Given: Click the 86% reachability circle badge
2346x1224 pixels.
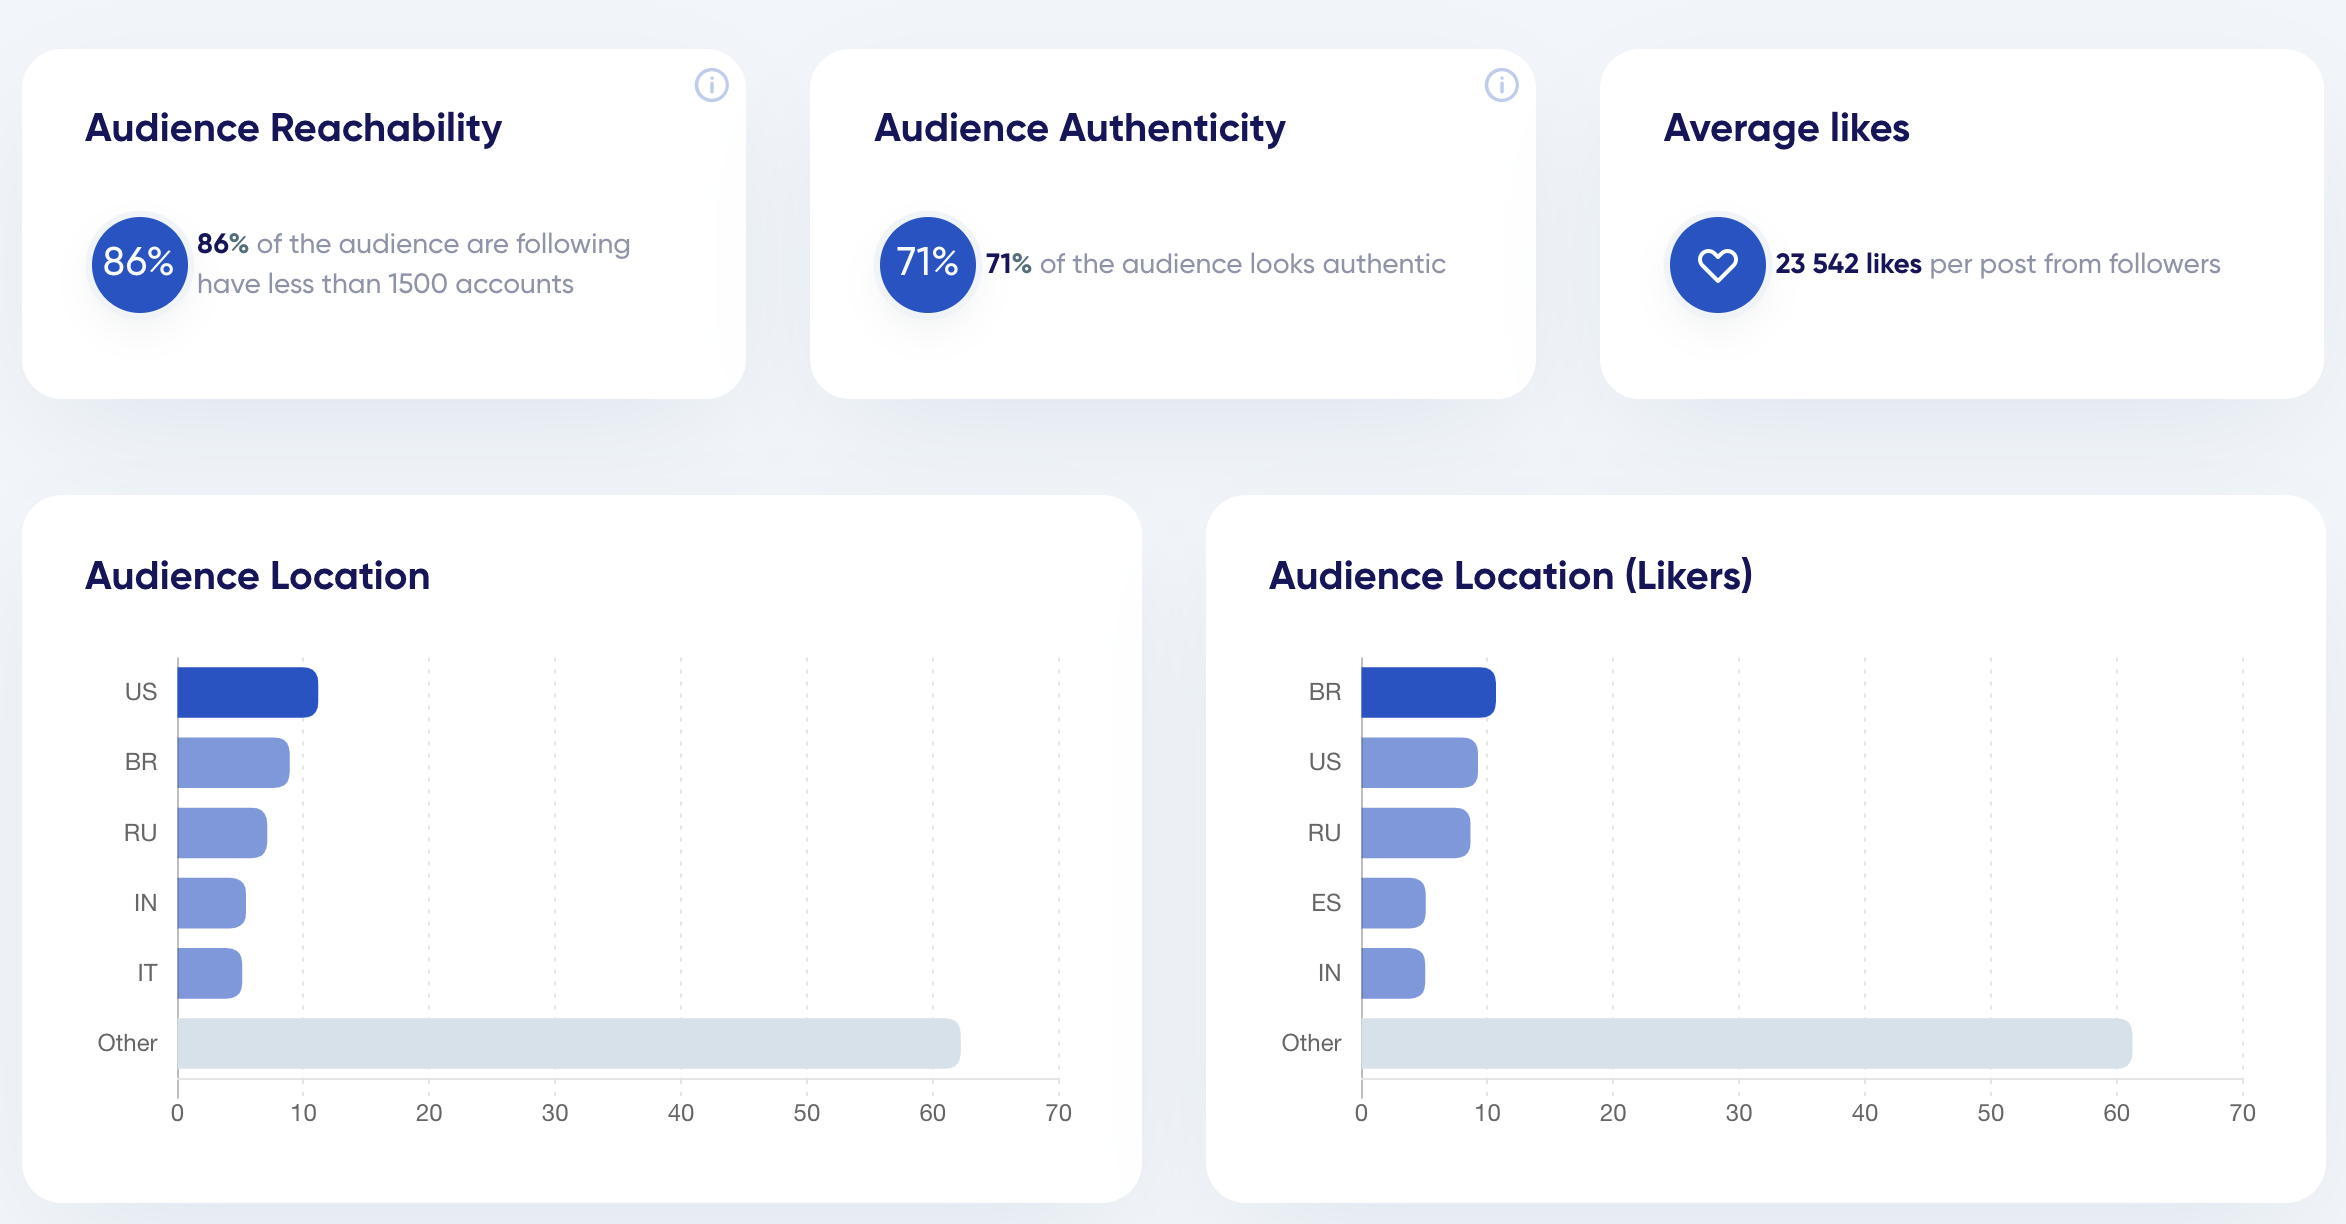Looking at the screenshot, I should 139,265.
